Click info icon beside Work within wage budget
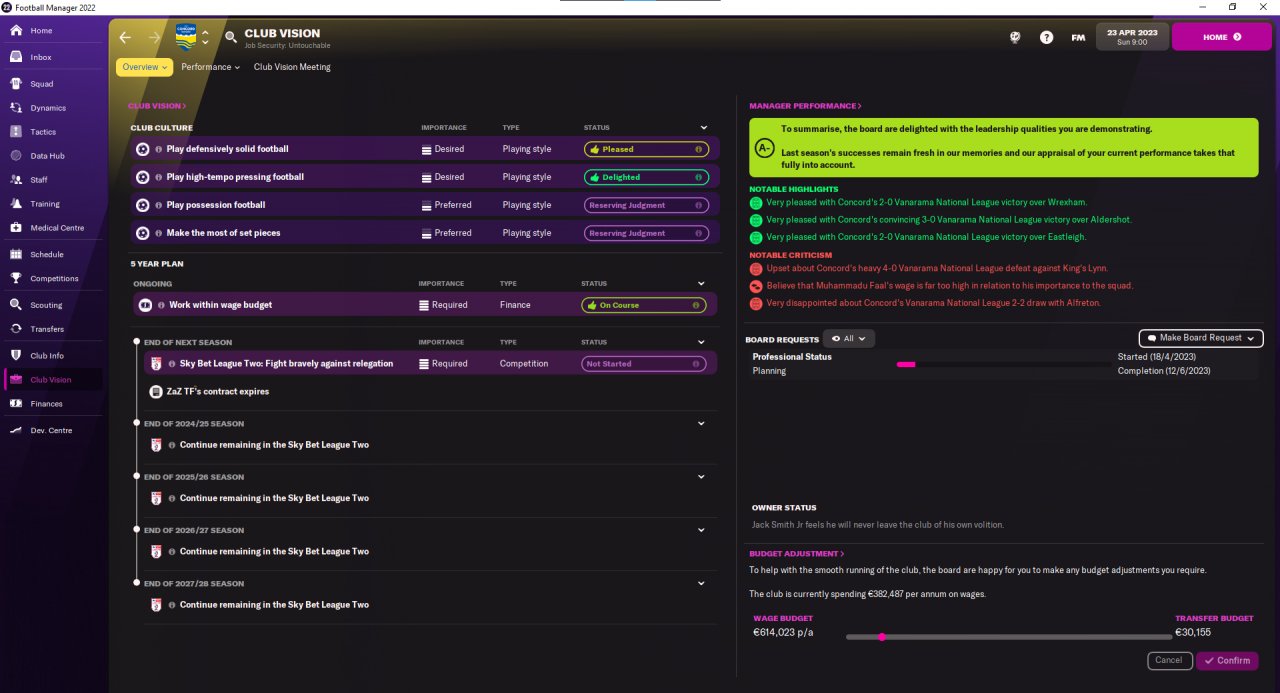 click(159, 305)
